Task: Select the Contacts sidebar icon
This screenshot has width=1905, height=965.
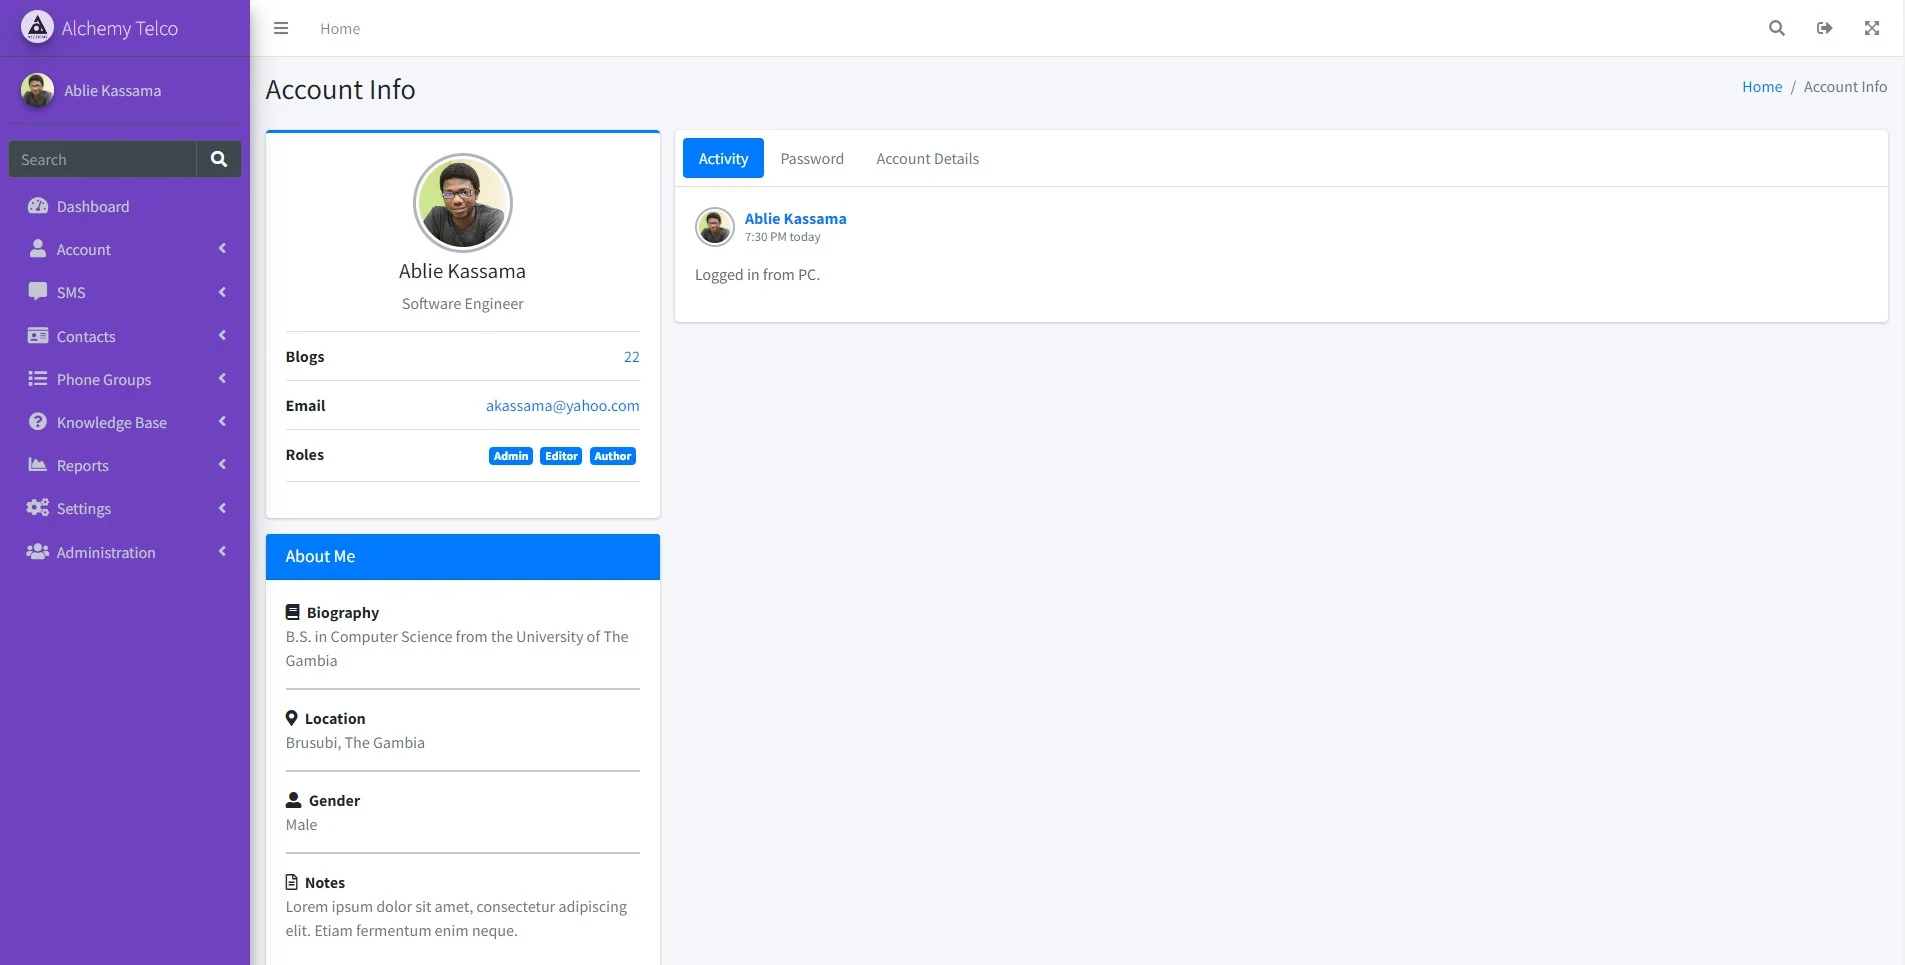Action: click(37, 336)
